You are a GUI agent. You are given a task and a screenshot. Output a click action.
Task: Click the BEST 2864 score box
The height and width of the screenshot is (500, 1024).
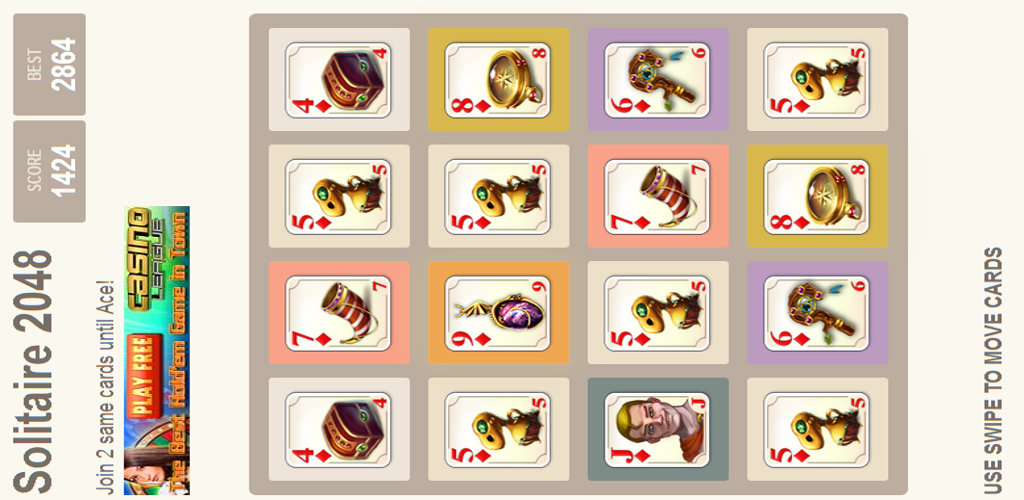50,65
